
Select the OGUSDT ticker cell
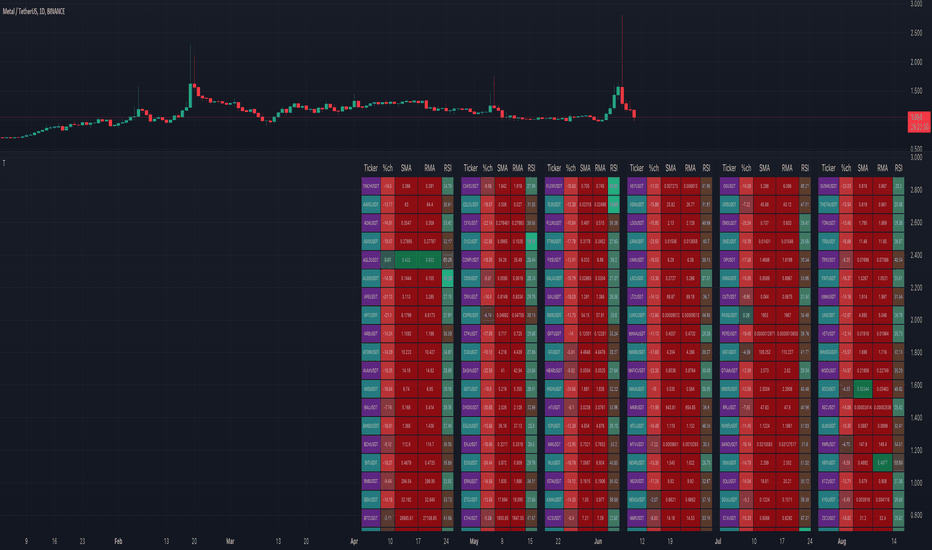(x=729, y=186)
